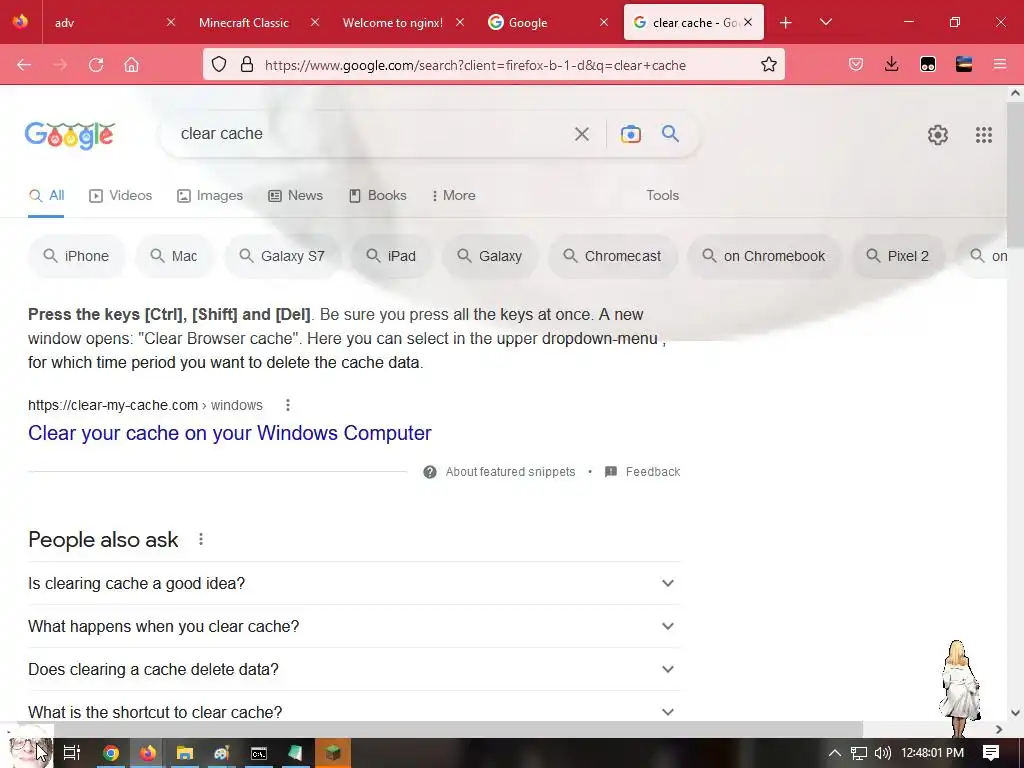Open the Firefox downloads panel
Viewport: 1024px width, 768px height.
coord(891,65)
